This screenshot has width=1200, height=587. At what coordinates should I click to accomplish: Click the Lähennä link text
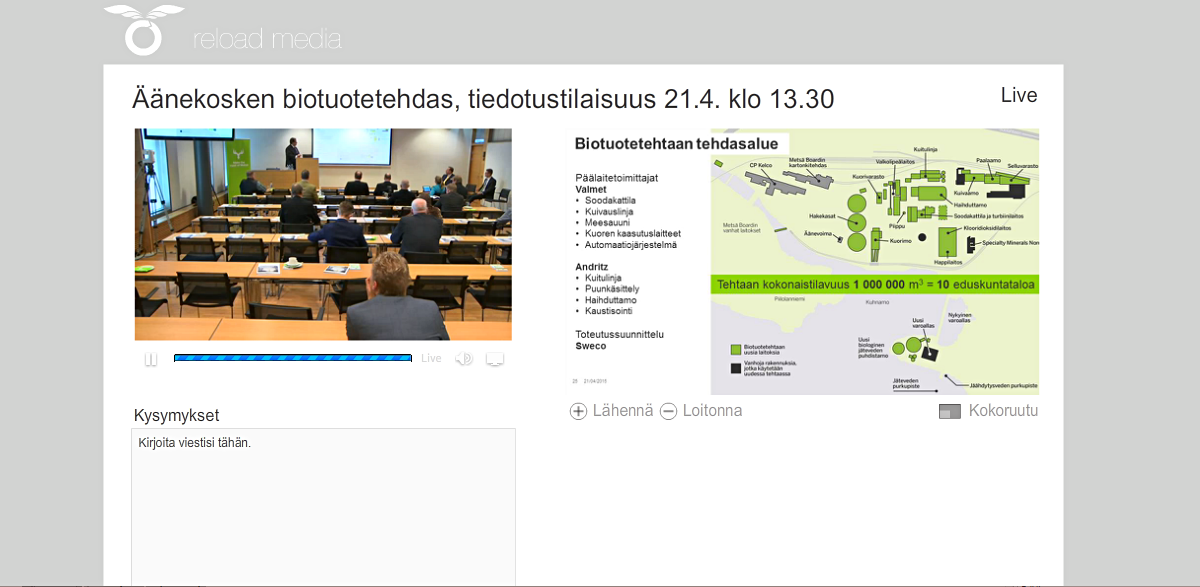coord(623,411)
